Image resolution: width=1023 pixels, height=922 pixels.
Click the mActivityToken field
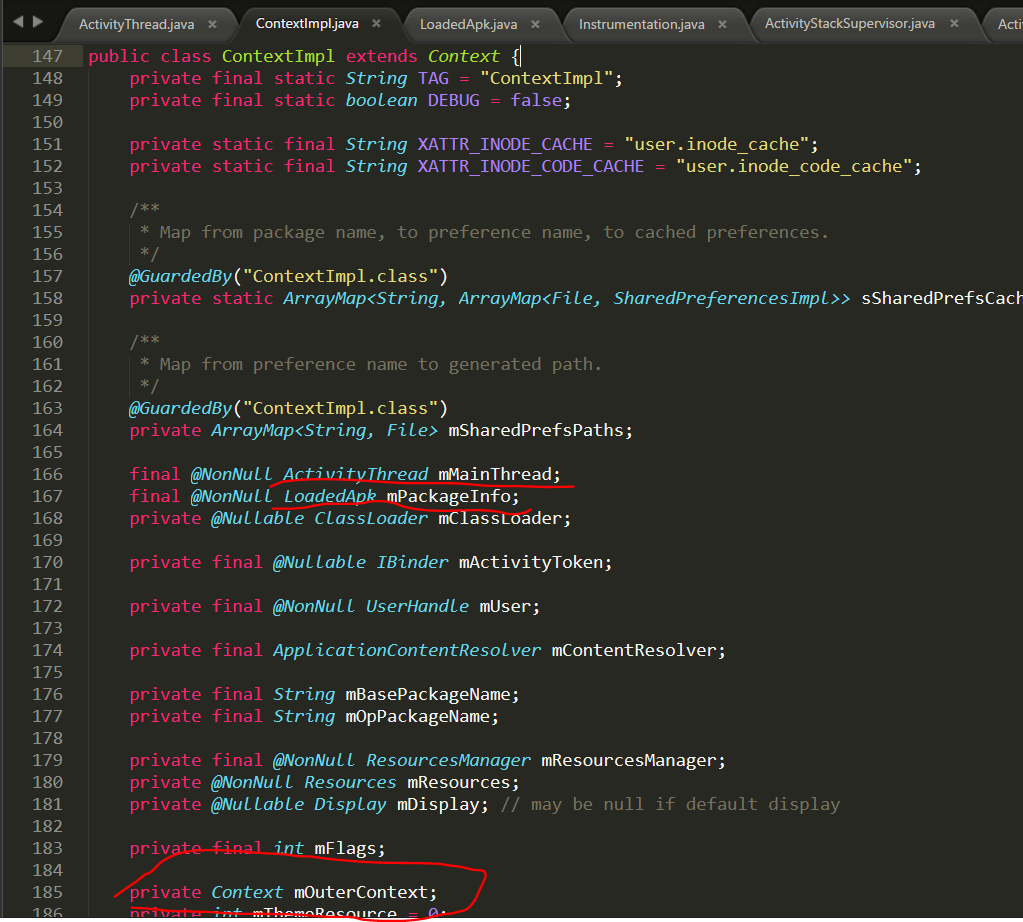[x=530, y=562]
